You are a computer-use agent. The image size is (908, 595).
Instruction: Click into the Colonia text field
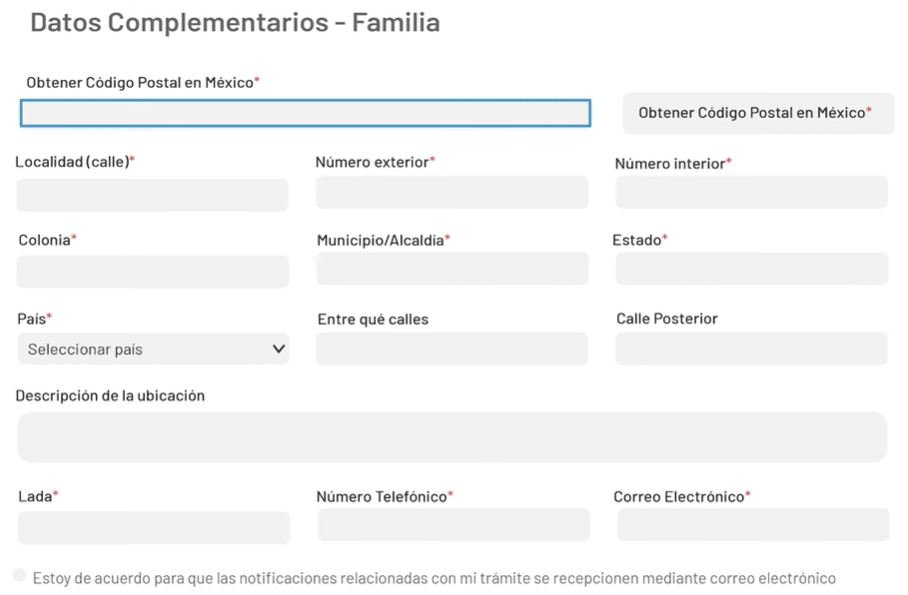[x=153, y=271]
